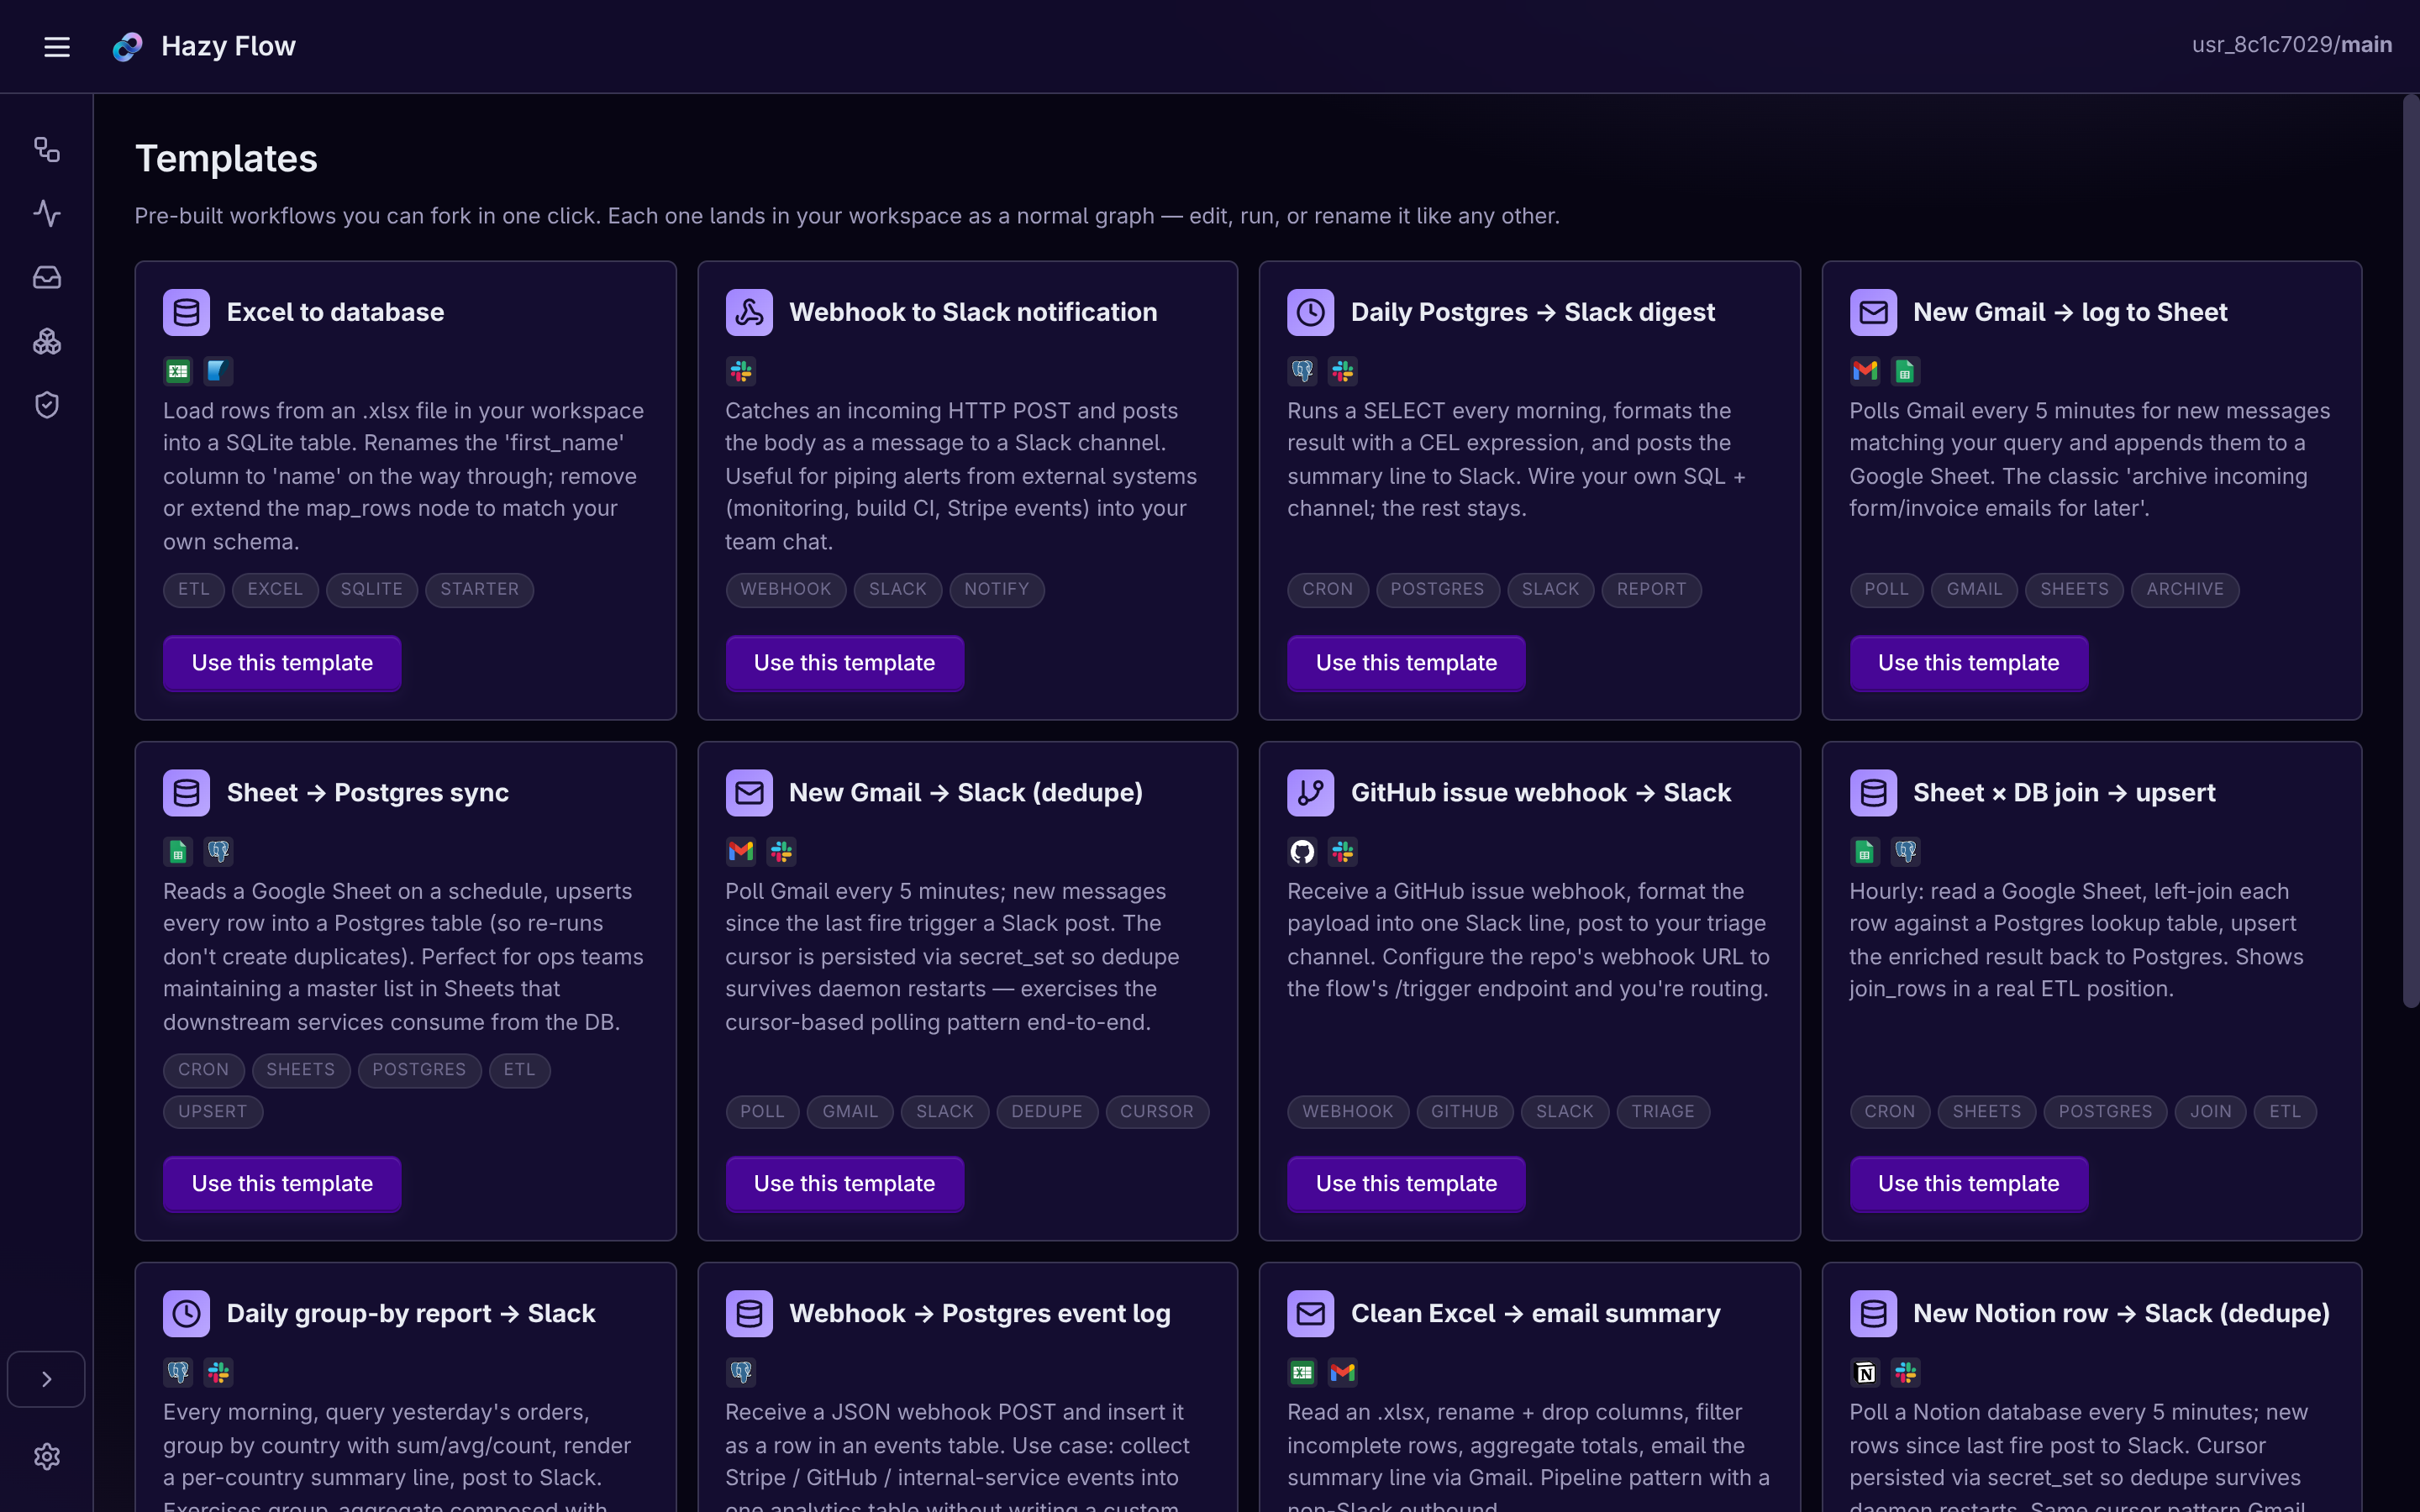Image resolution: width=2420 pixels, height=1512 pixels.
Task: Click database icon on Excel to database card
Action: 186,312
